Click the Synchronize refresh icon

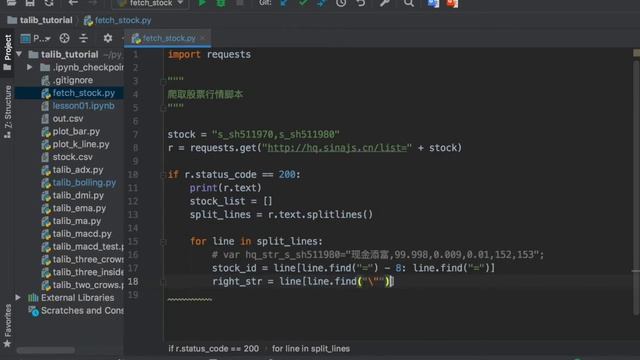point(49,3)
